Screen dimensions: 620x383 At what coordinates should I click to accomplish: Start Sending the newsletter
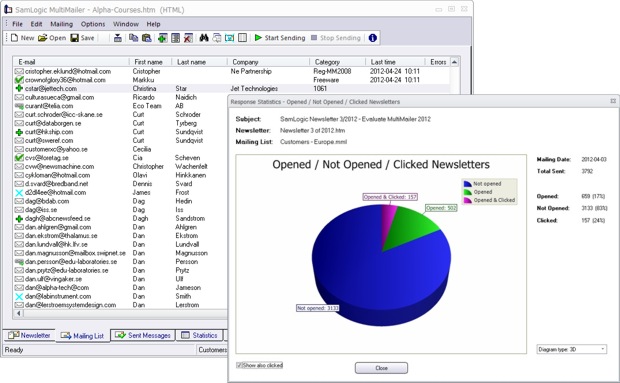coord(280,38)
